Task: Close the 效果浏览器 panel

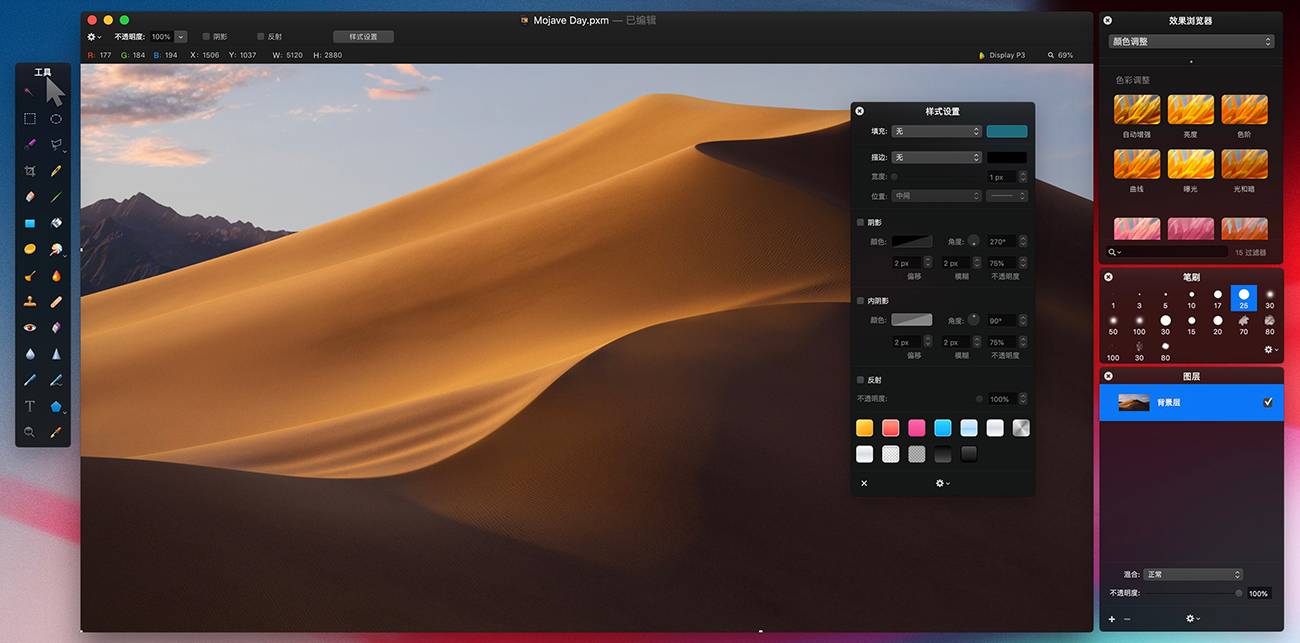Action: tap(1108, 20)
